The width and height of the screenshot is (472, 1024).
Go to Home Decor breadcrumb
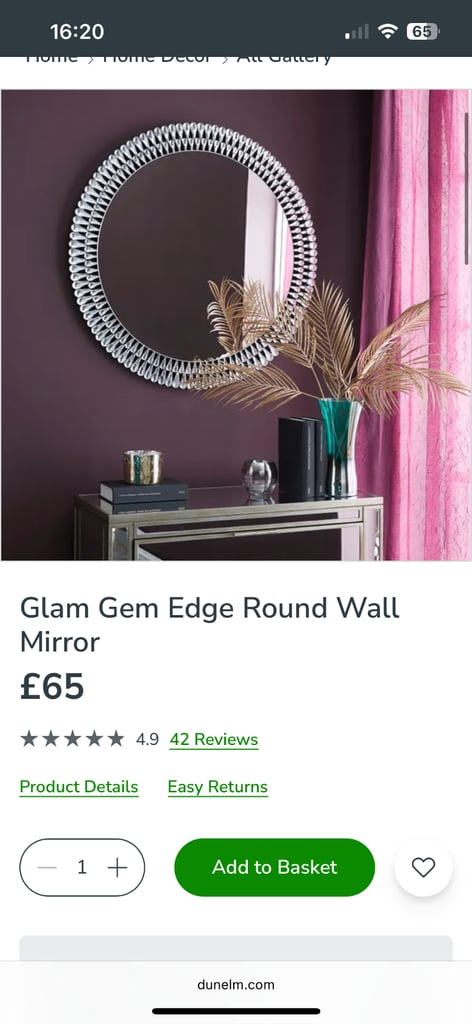tap(157, 58)
